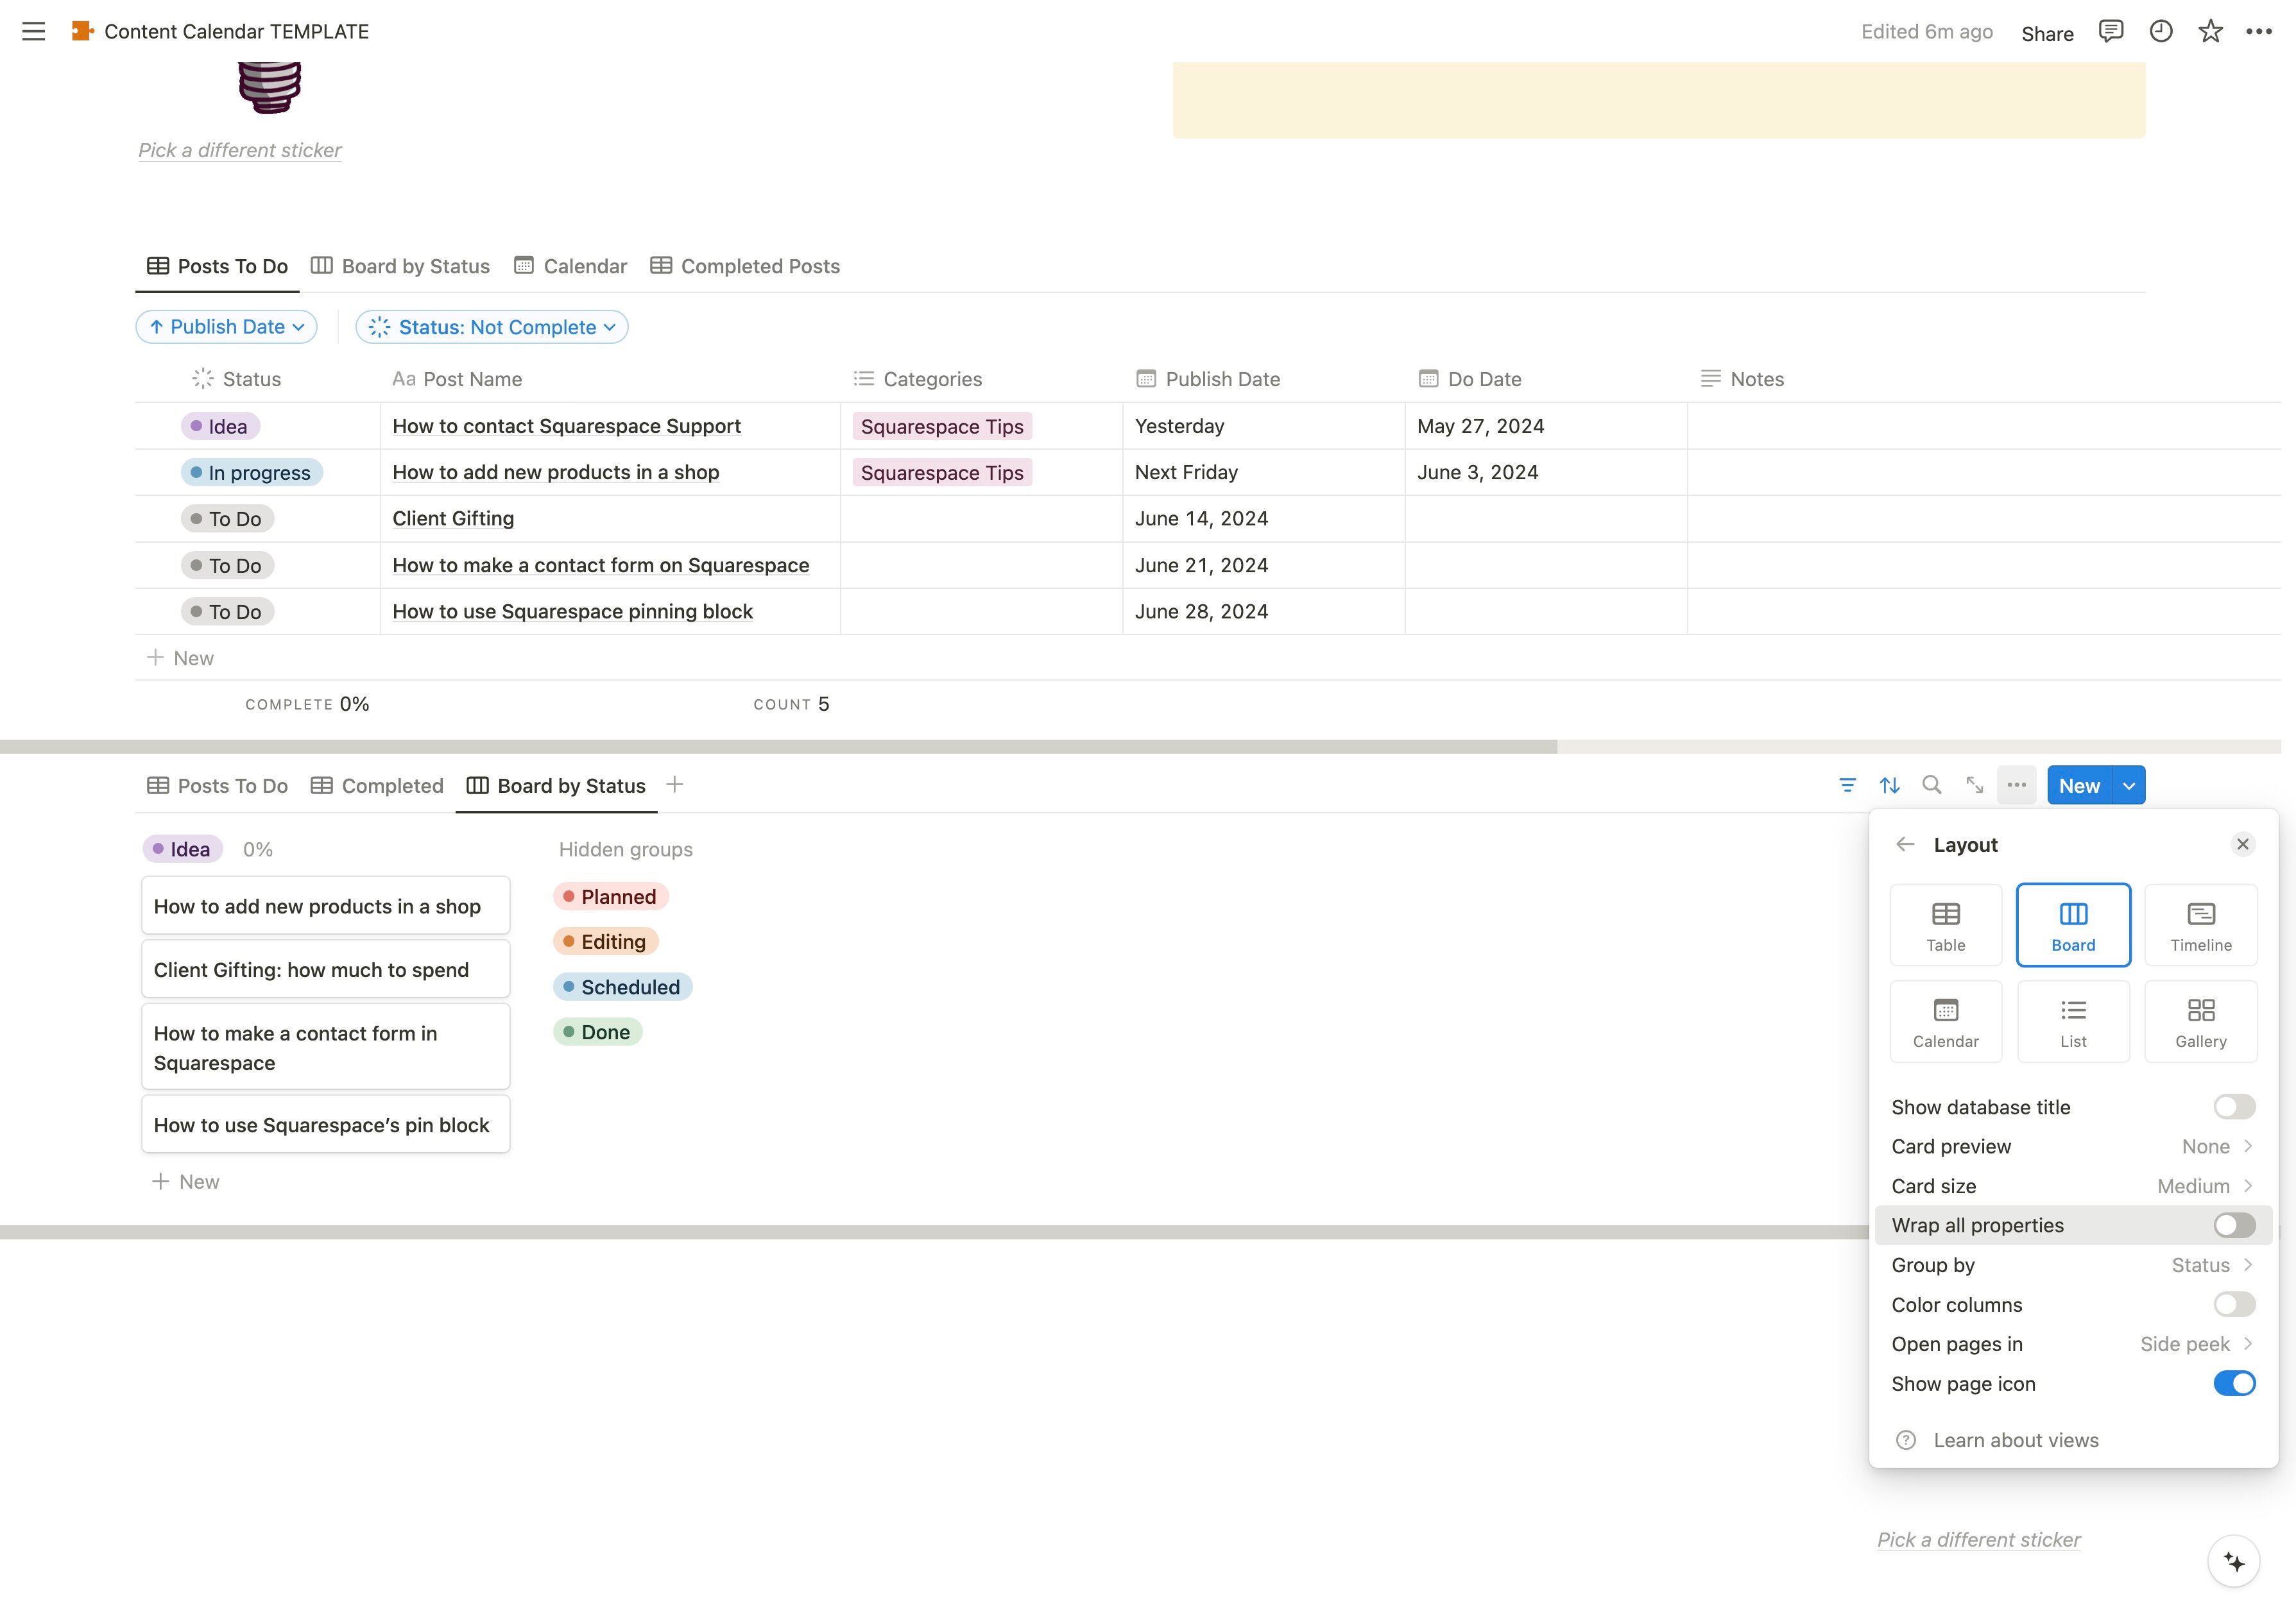Open Publish Date sort dropdown
Viewport: 2296px width, 1623px height.
tap(227, 327)
